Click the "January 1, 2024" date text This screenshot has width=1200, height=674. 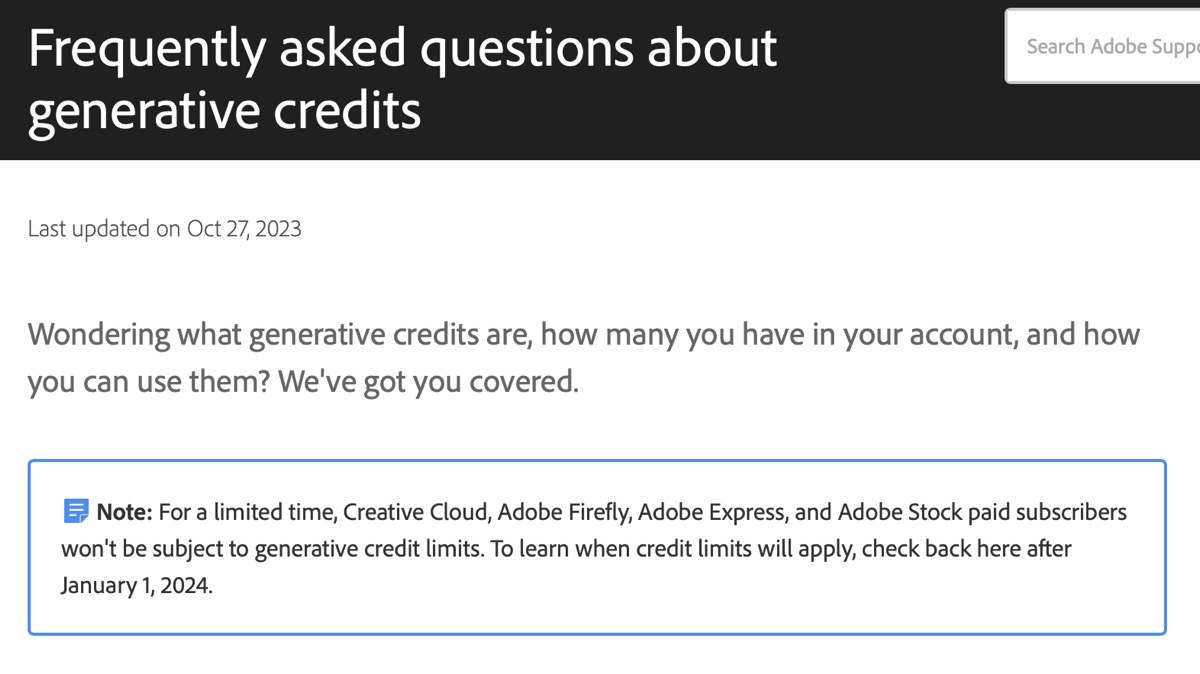(x=136, y=586)
